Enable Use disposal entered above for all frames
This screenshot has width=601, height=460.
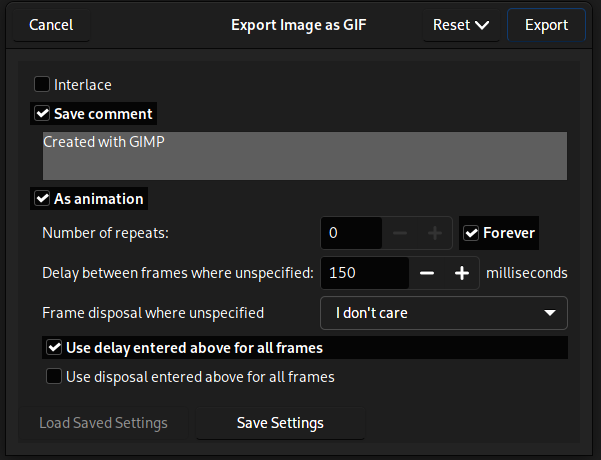54,377
